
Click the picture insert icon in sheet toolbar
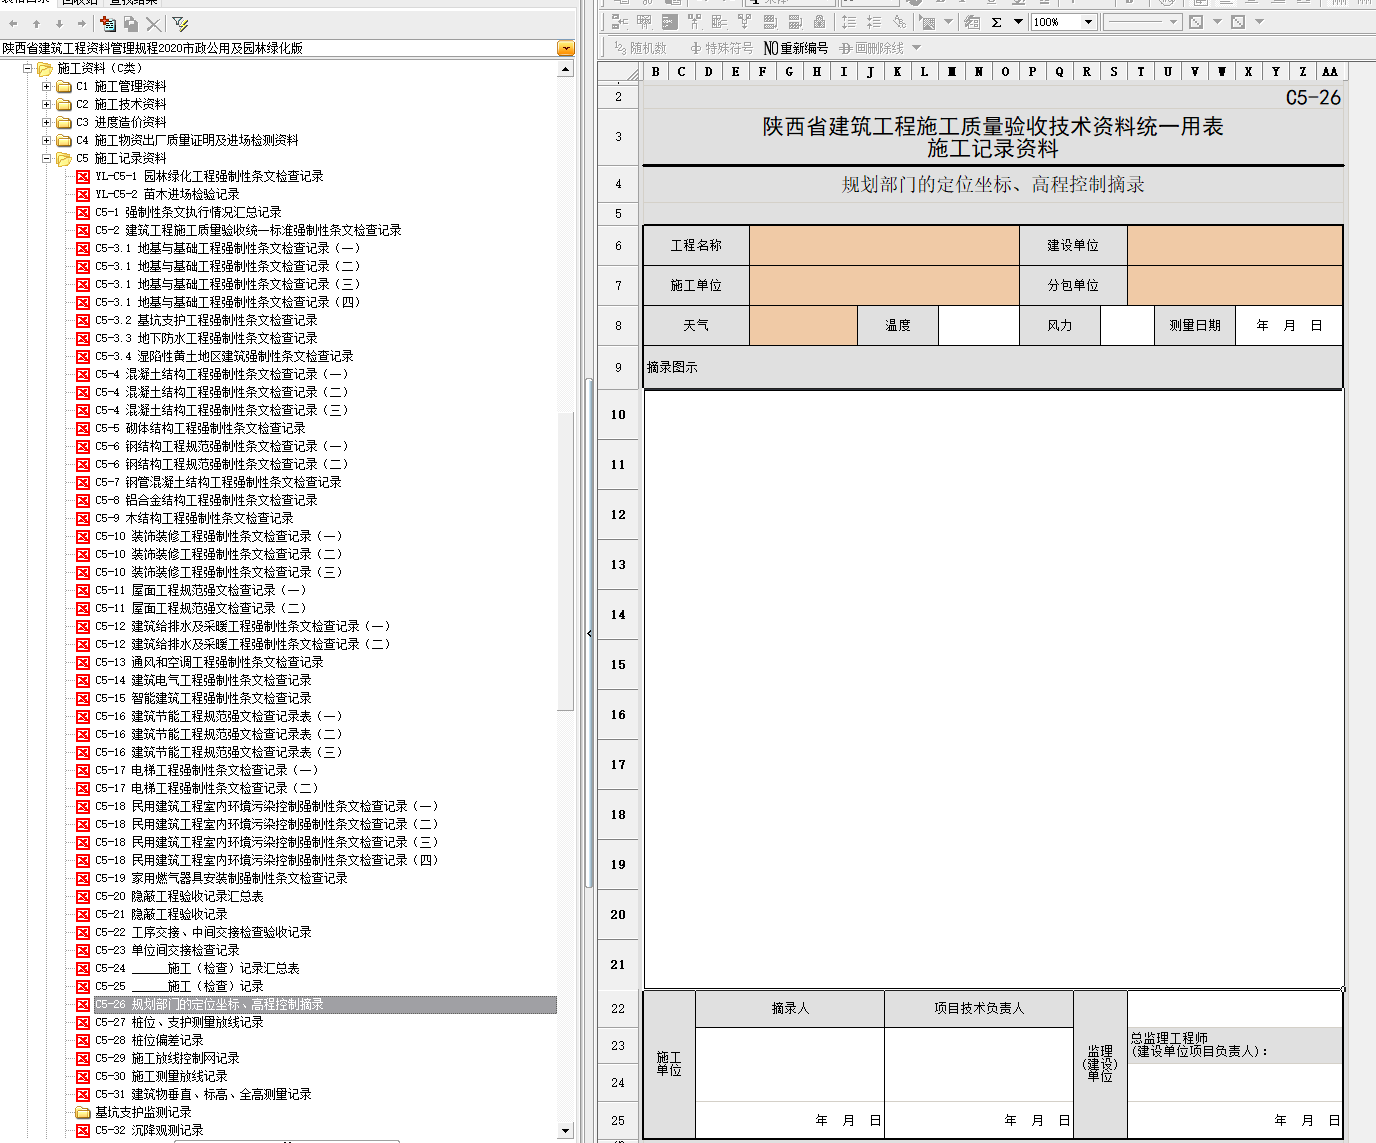(928, 22)
